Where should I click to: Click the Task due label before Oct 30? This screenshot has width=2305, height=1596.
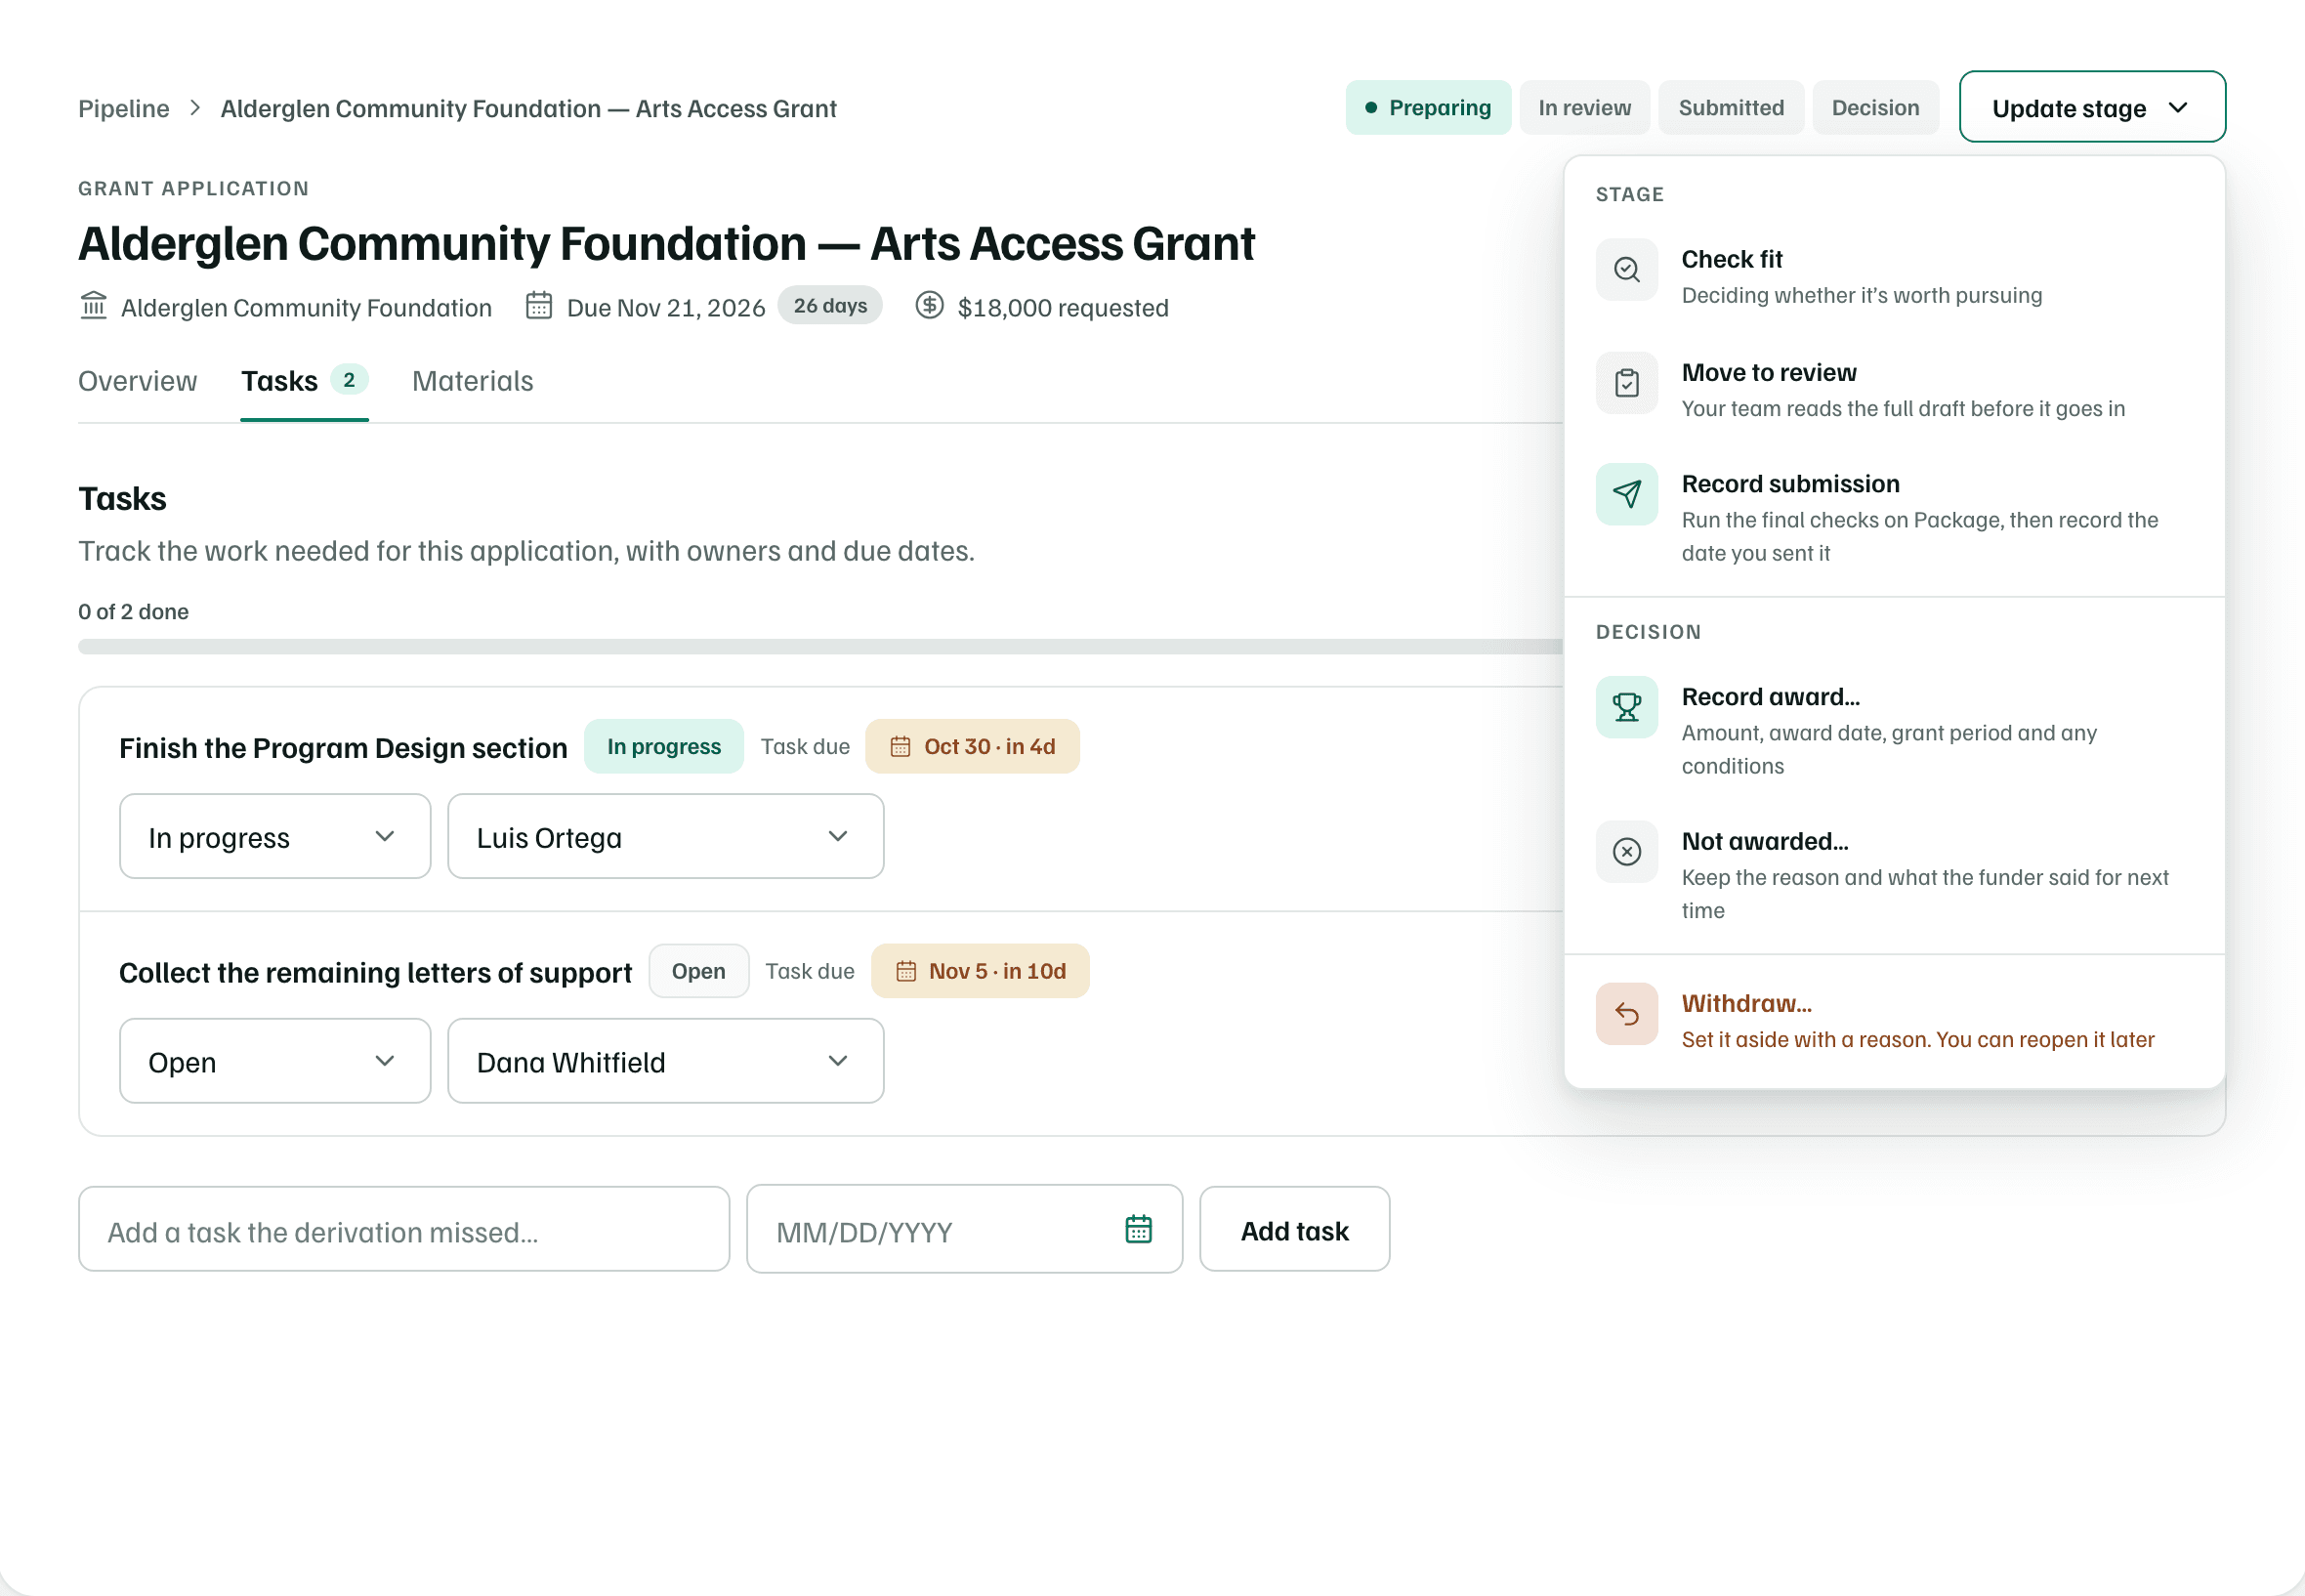point(805,746)
